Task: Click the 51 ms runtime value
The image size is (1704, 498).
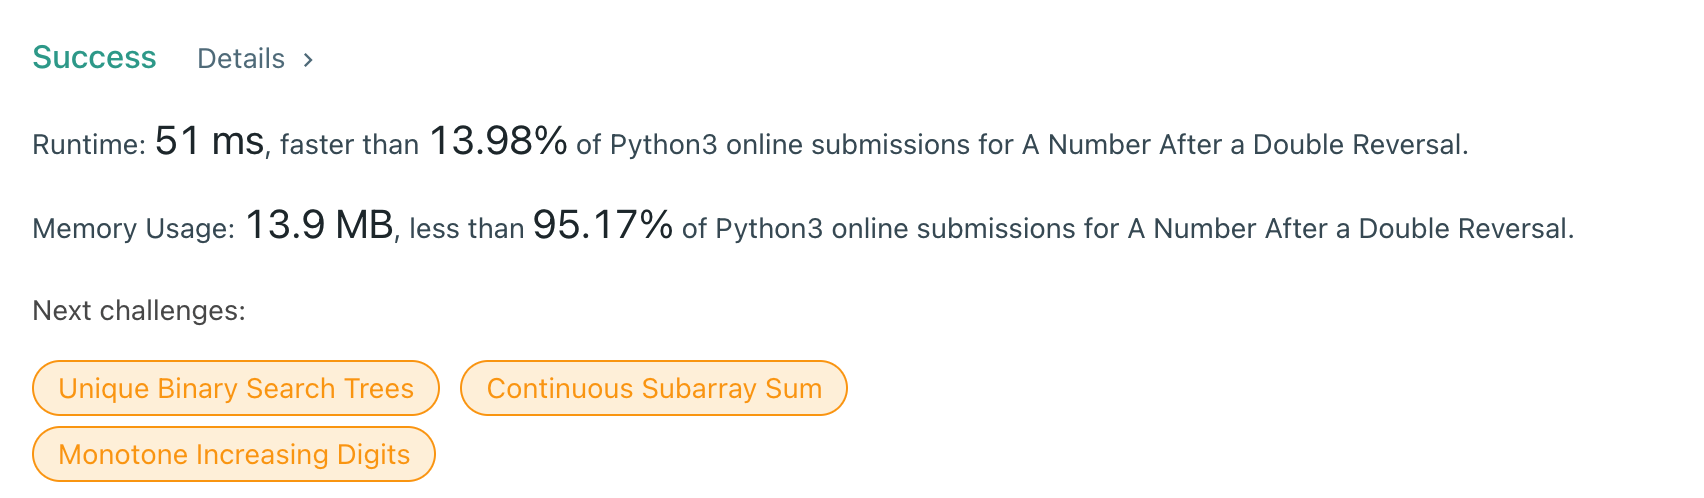Action: click(209, 141)
